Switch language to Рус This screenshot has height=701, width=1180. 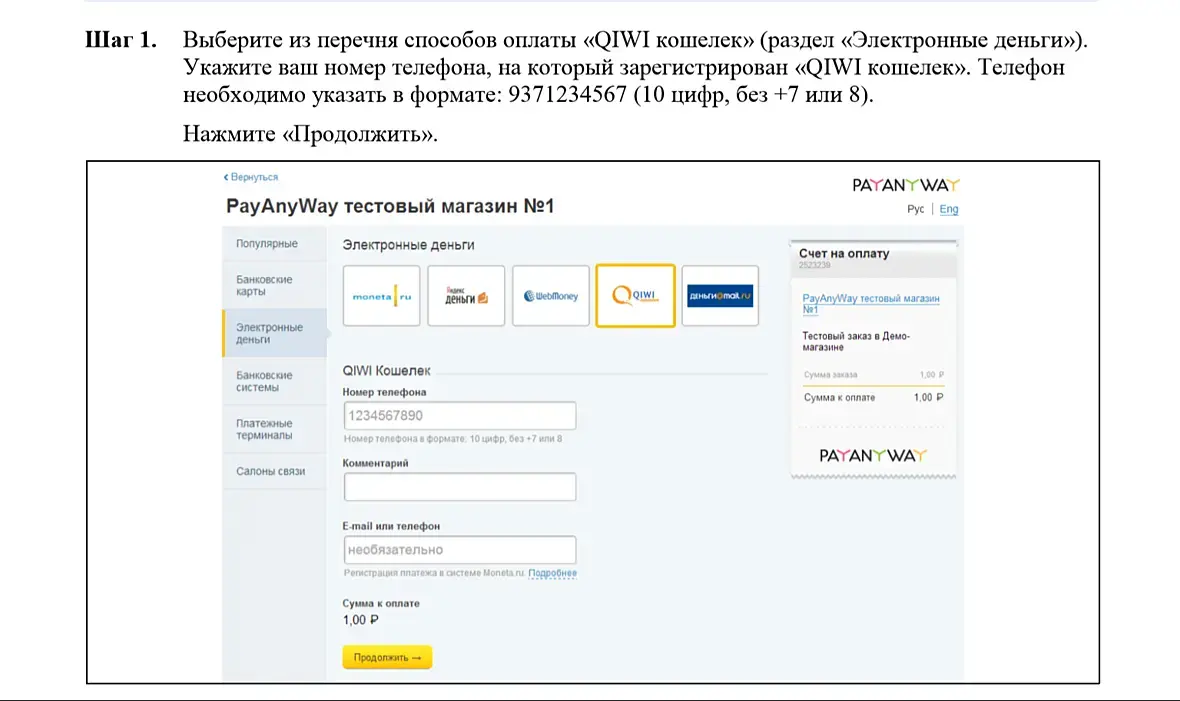pos(915,209)
